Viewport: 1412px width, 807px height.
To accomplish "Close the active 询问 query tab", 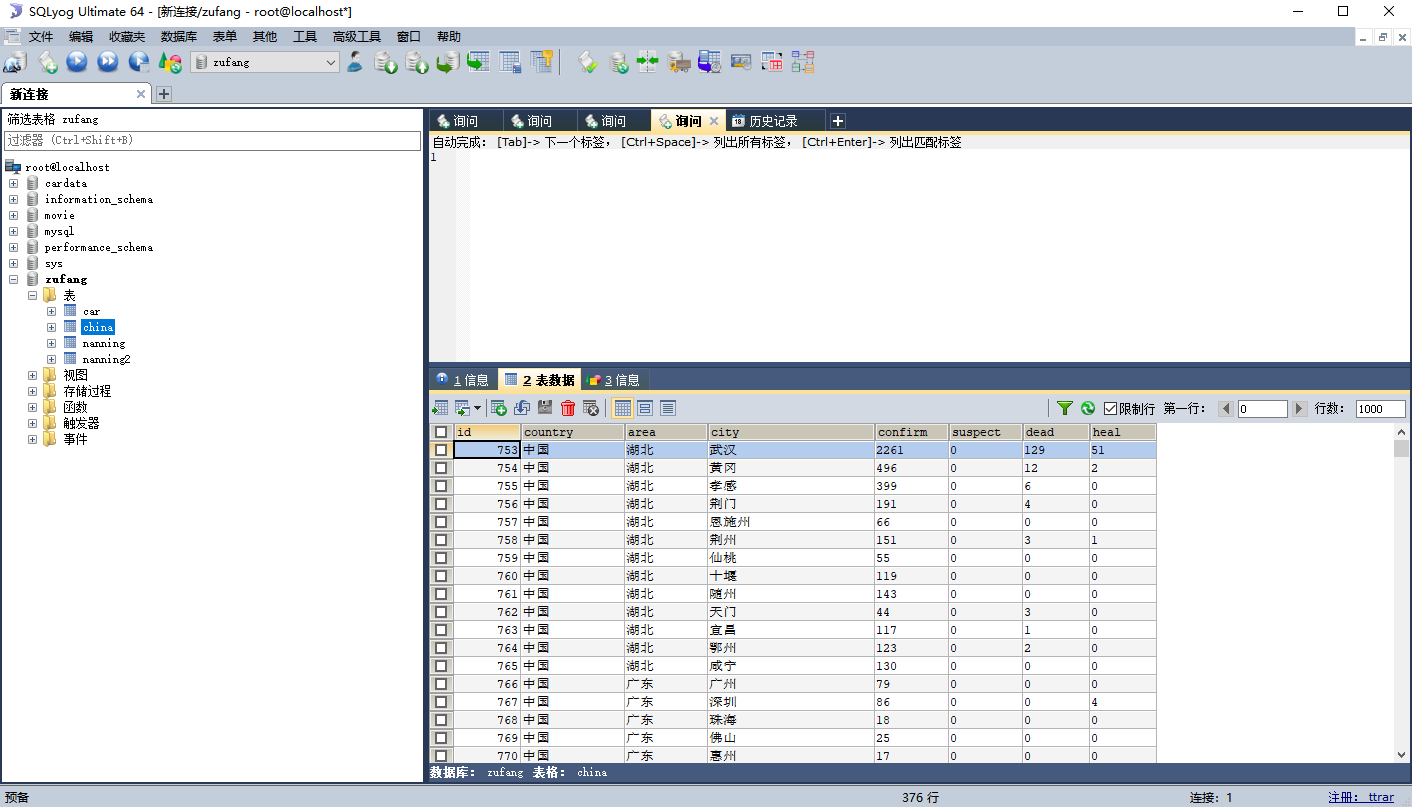I will (x=714, y=121).
